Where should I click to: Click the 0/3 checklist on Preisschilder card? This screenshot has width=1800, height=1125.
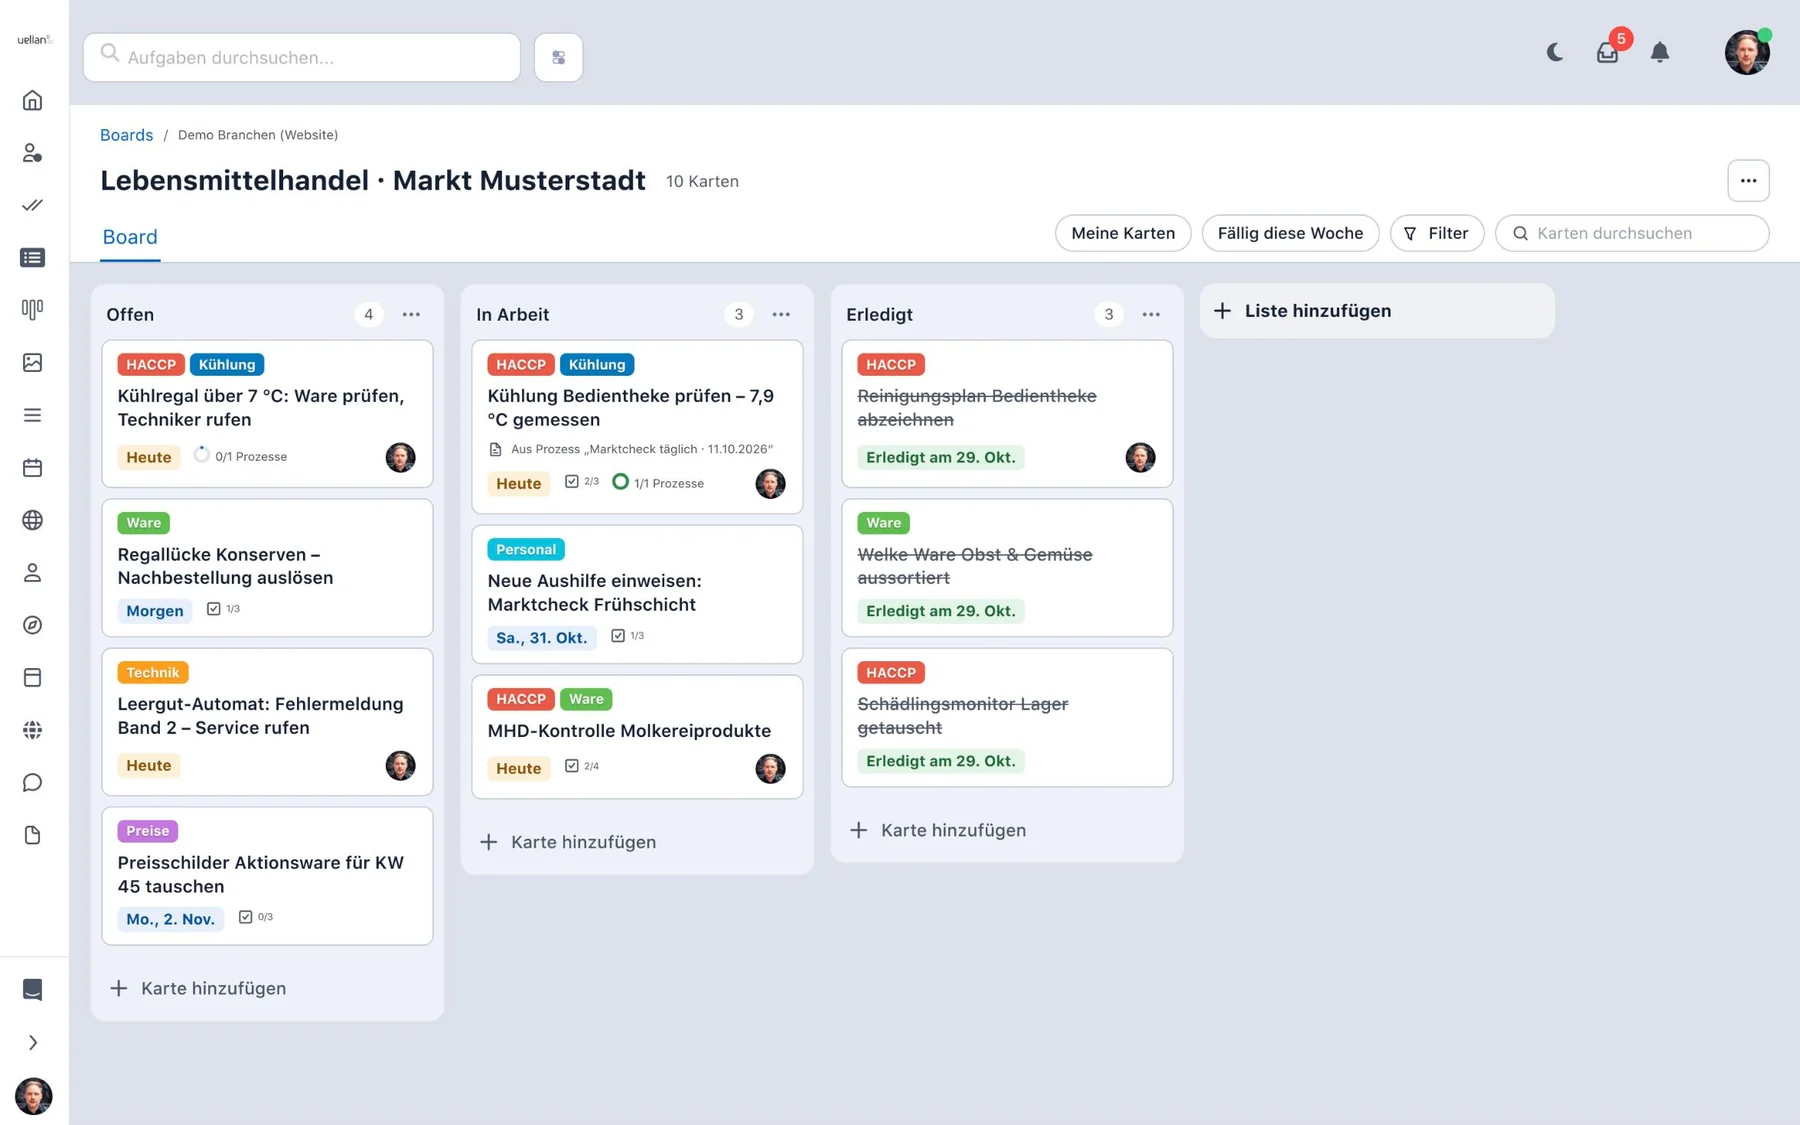tap(255, 917)
